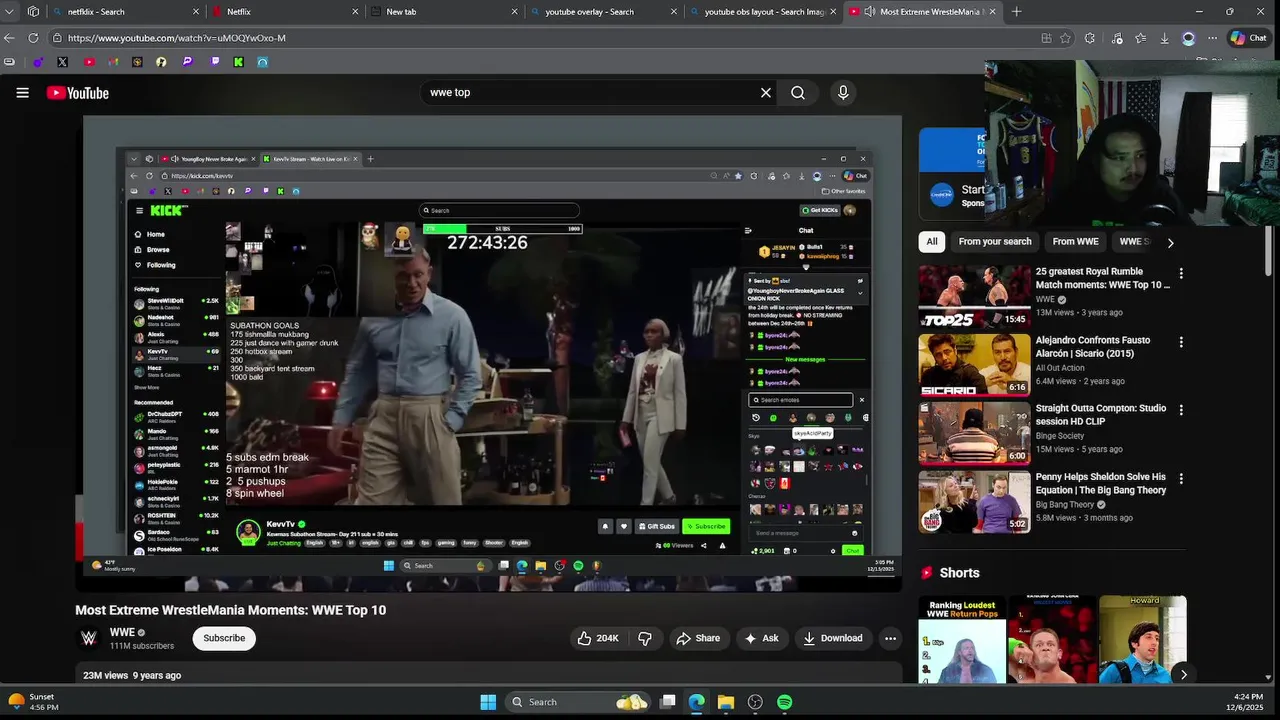
Task: Mute the playing tab via speaker icon
Action: point(870,12)
